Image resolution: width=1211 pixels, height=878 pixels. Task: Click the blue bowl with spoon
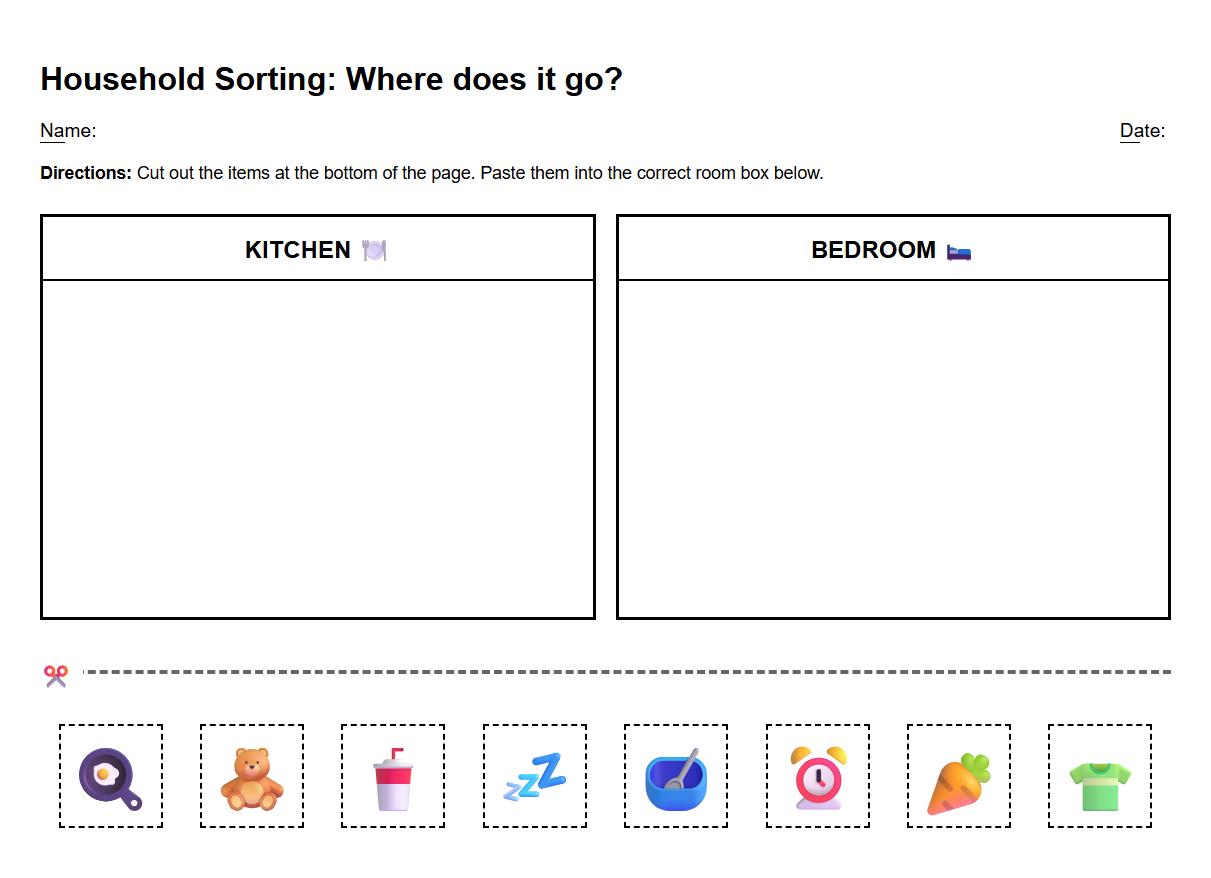[x=676, y=777]
